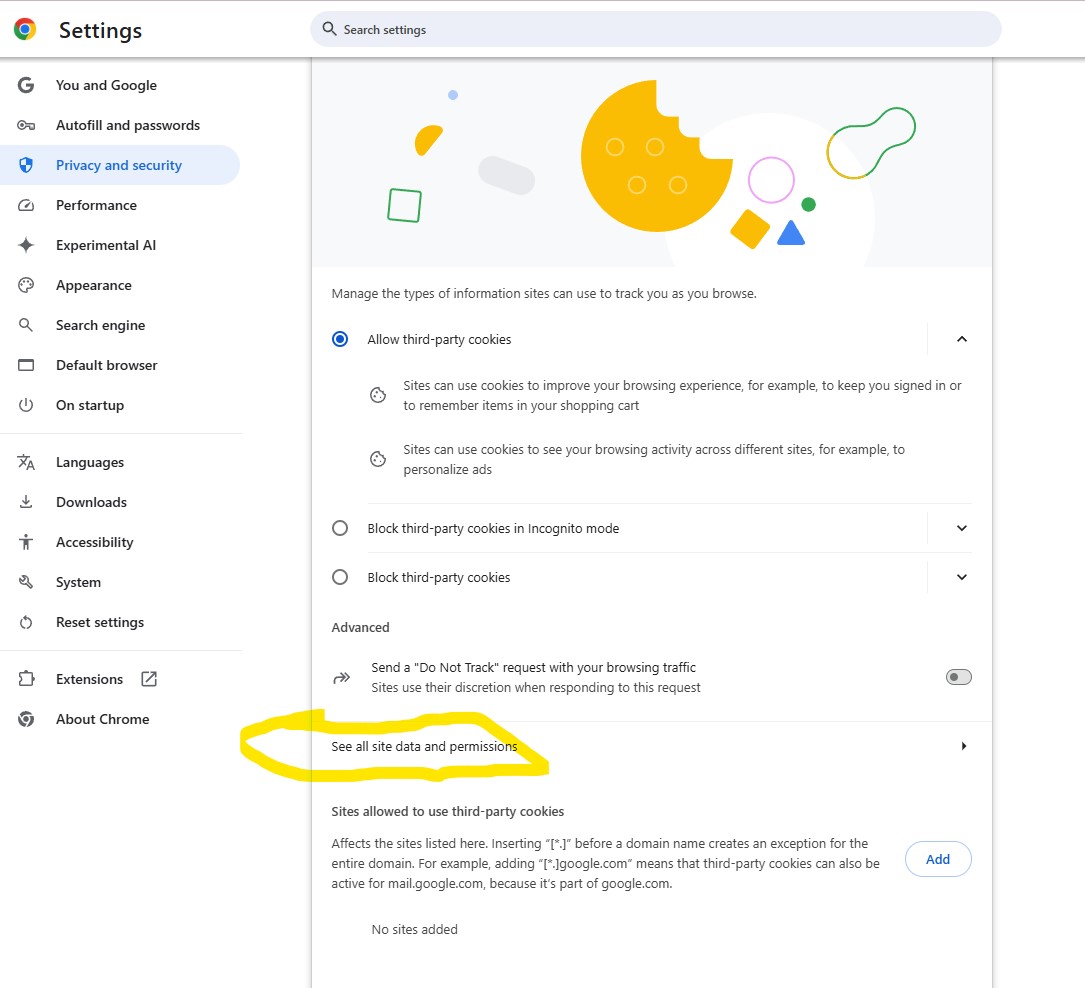Click the external link icon beside Extensions

tap(149, 679)
